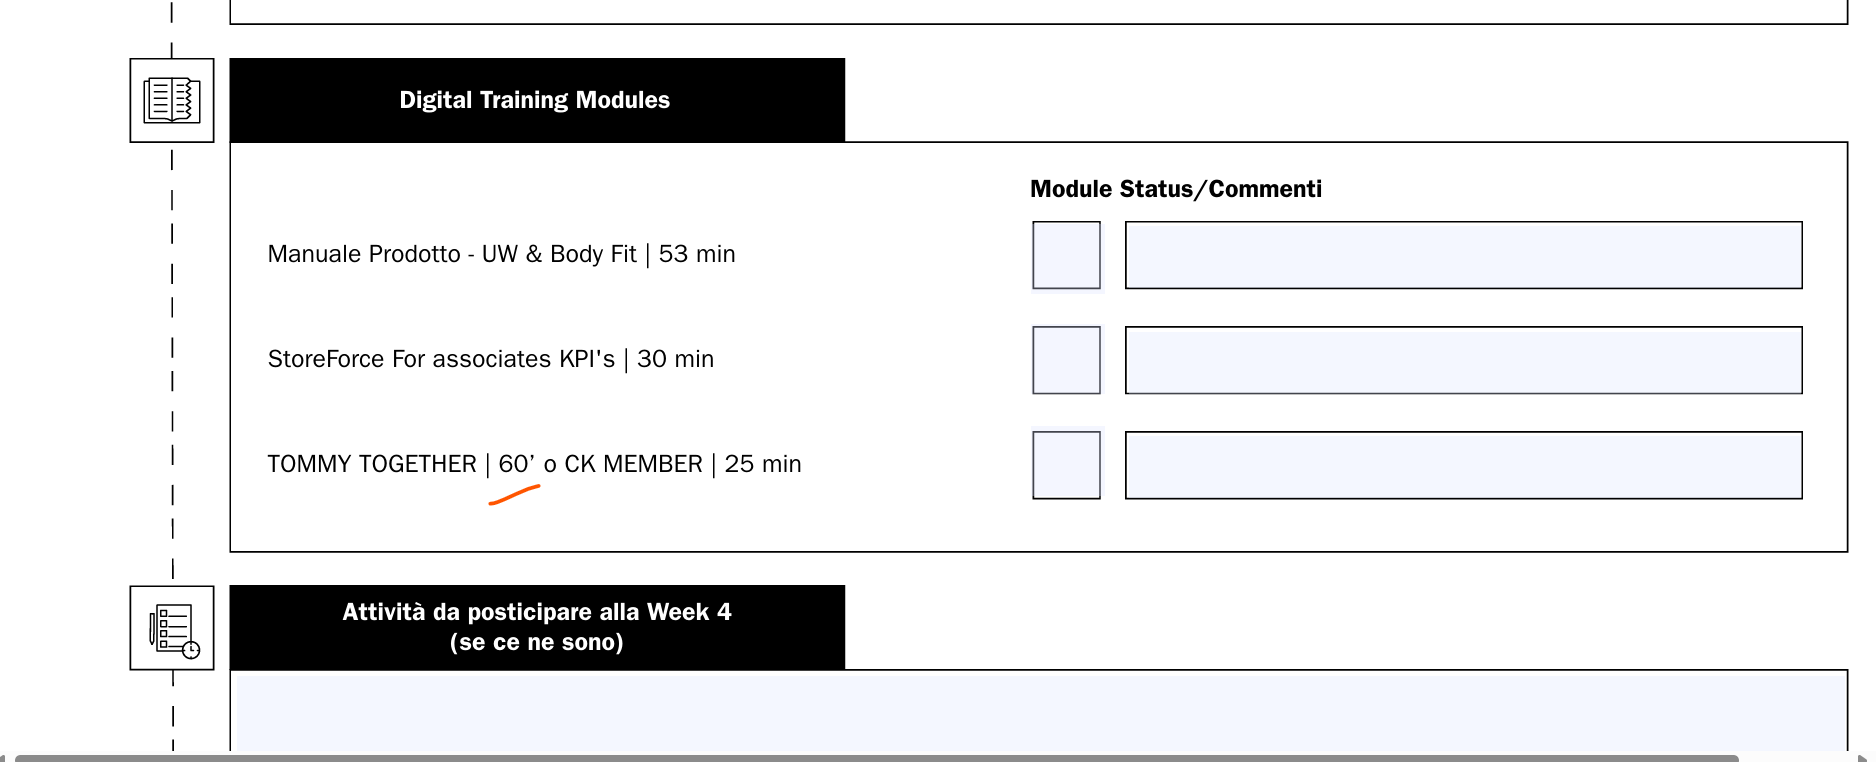The height and width of the screenshot is (762, 1876).
Task: Click the TOMMY TOGETHER module title text
Action: (x=372, y=464)
